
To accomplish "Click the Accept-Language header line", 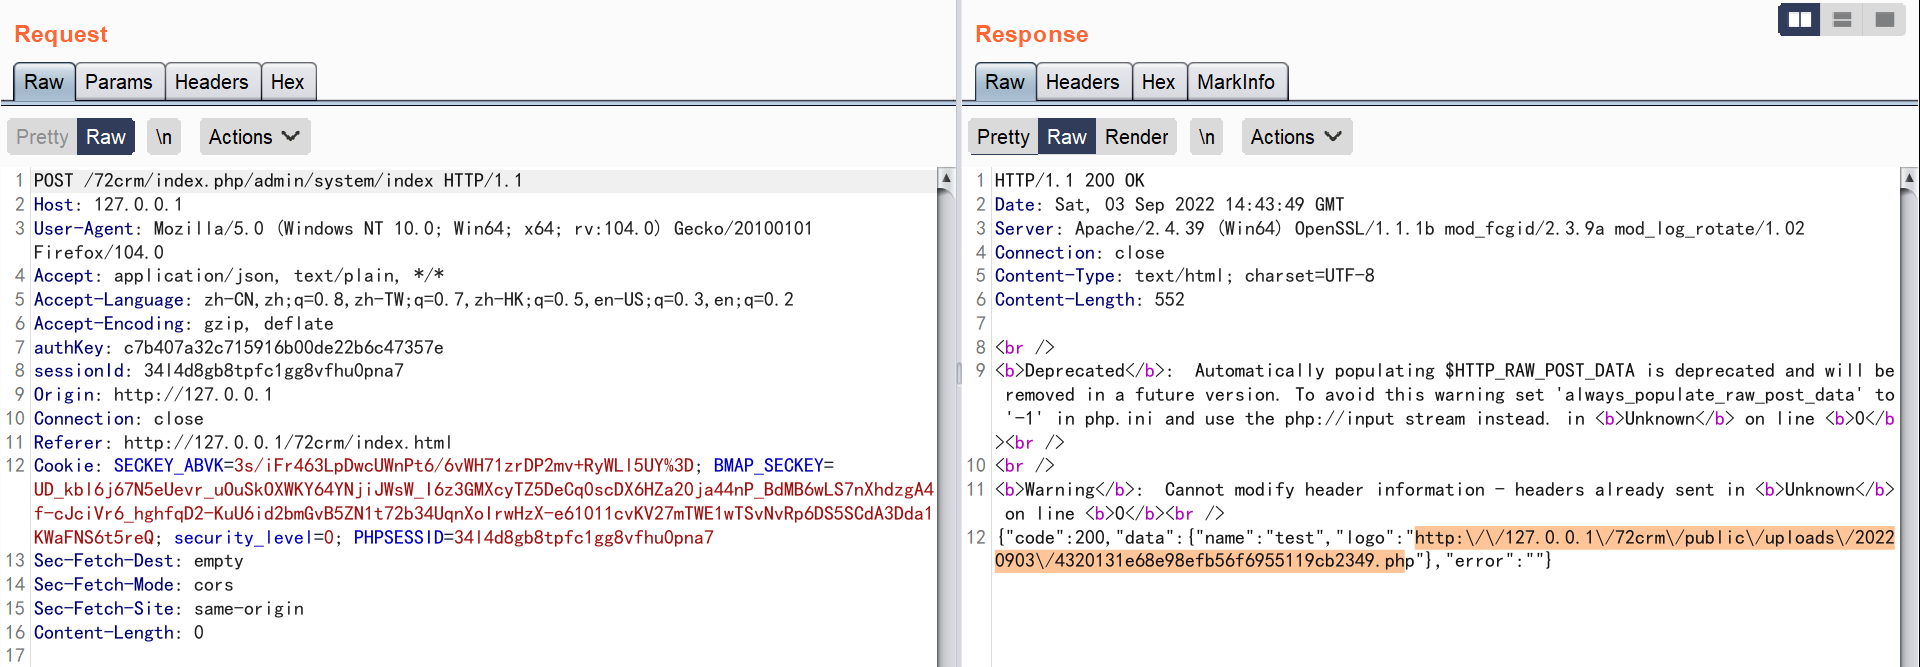I will pyautogui.click(x=414, y=300).
